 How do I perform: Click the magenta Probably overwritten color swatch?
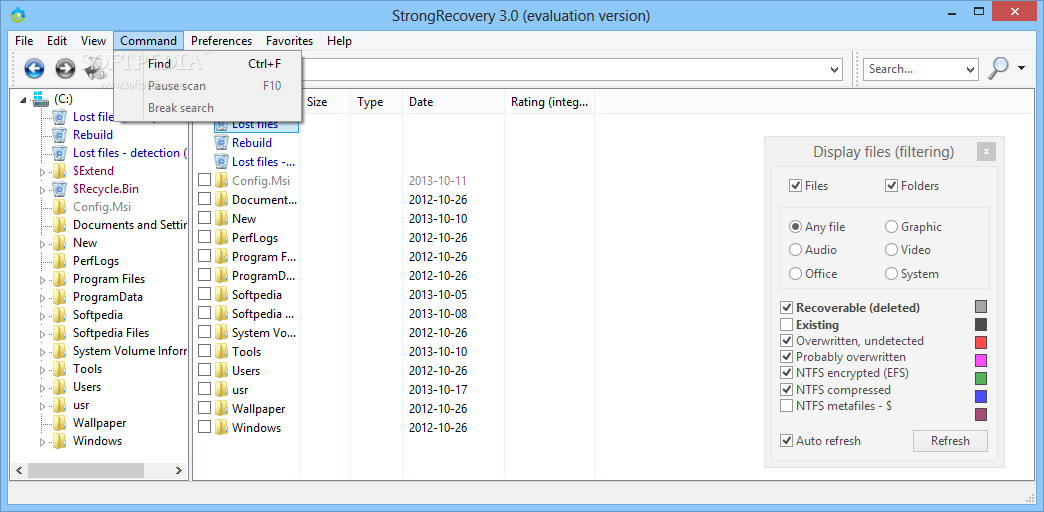[x=981, y=360]
